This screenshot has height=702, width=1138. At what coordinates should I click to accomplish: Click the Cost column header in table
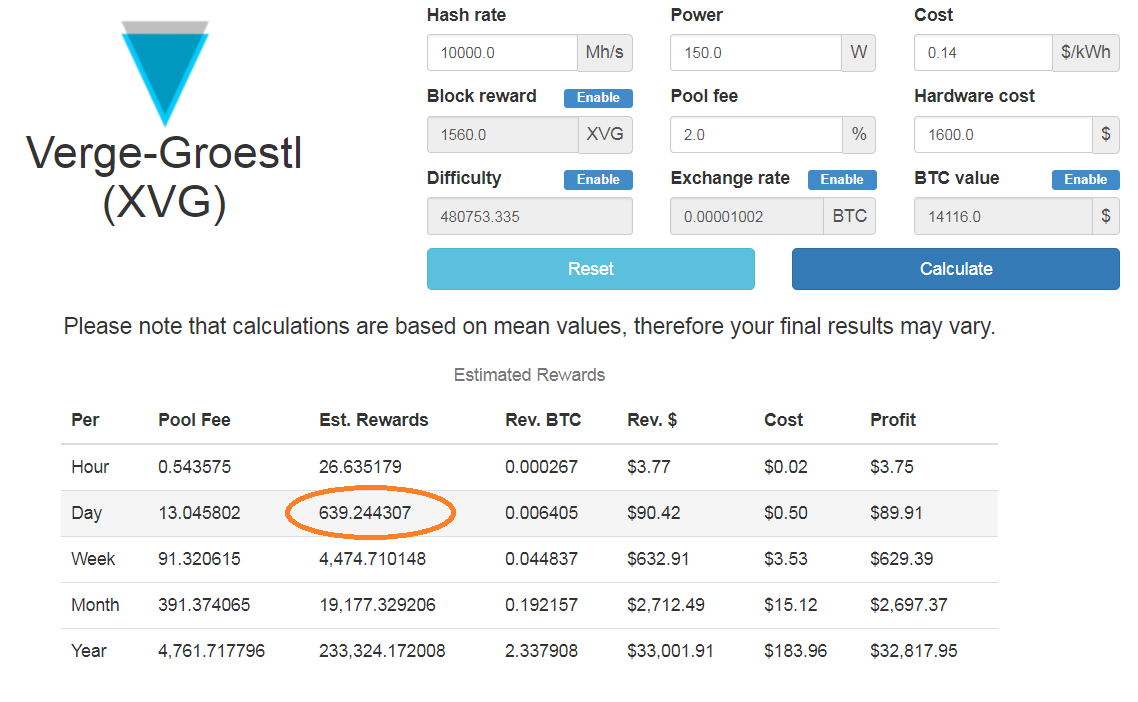(x=783, y=420)
